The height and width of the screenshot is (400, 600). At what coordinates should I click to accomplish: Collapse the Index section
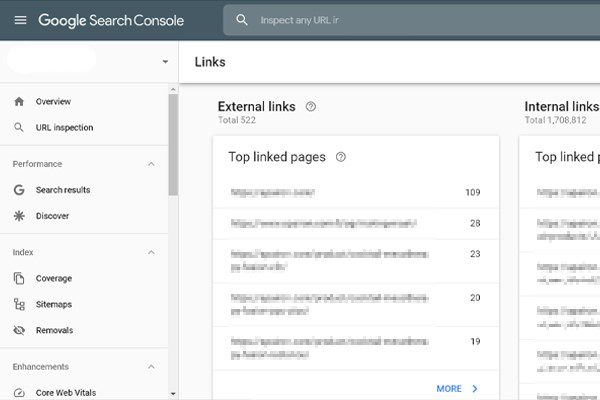tap(152, 252)
